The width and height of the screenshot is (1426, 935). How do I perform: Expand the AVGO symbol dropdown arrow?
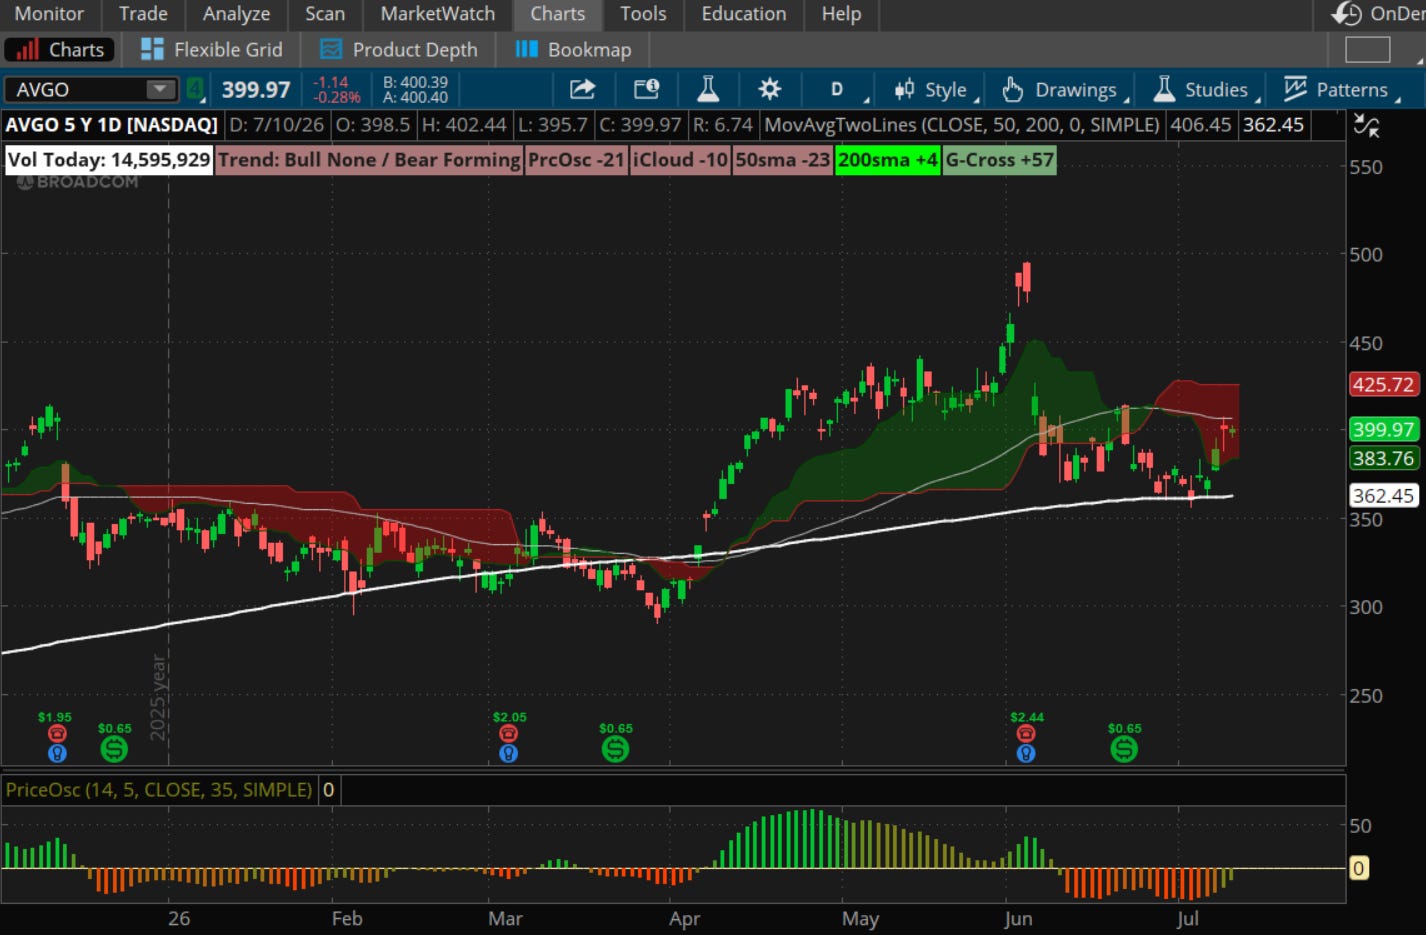[x=160, y=89]
